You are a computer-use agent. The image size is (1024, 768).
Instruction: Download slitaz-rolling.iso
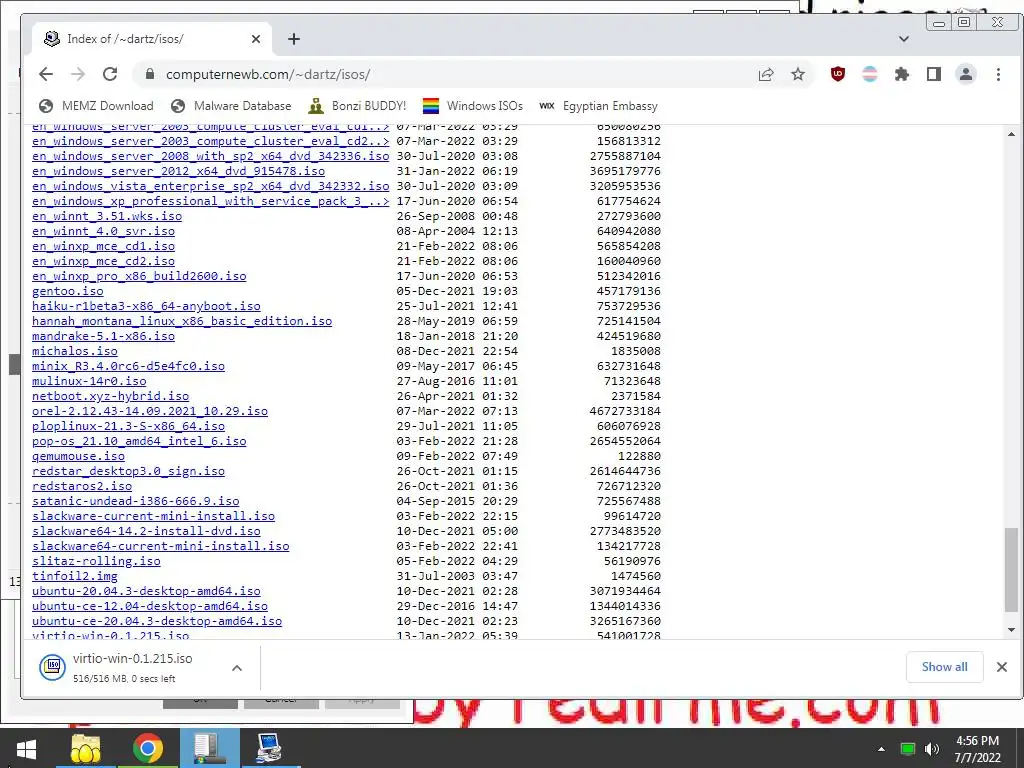tap(97, 562)
